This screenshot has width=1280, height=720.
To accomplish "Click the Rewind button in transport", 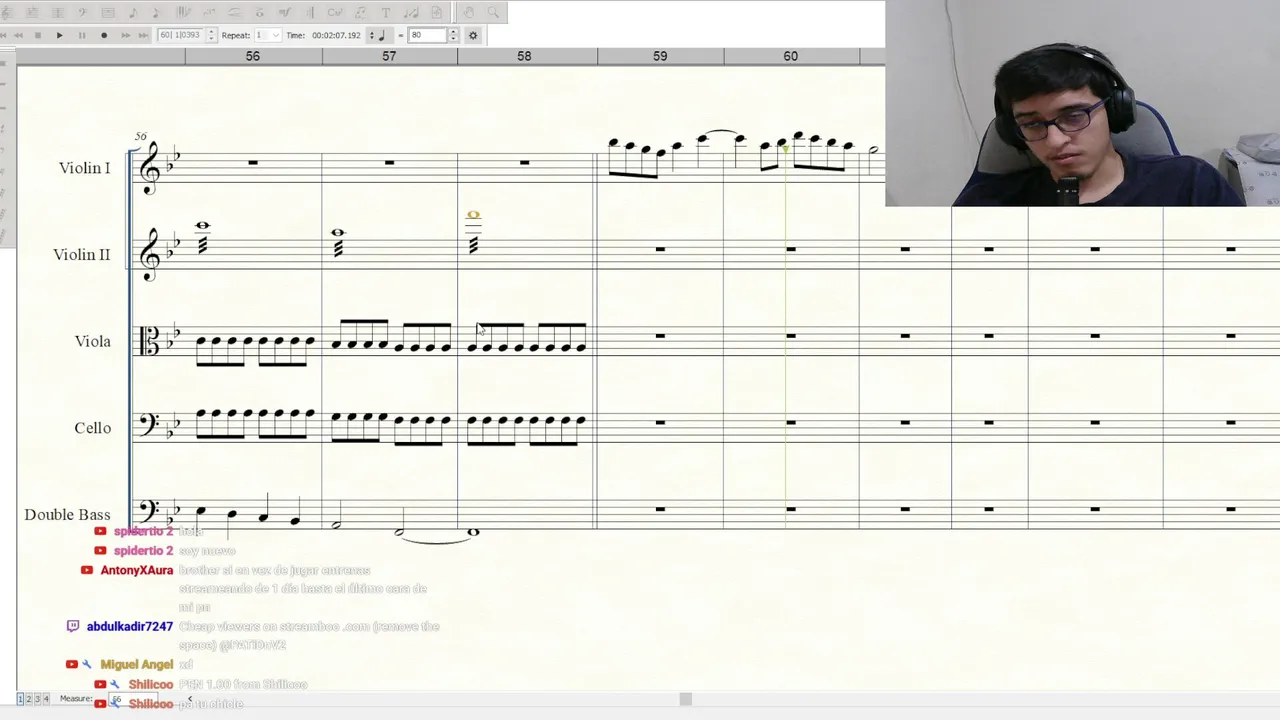I will [x=18, y=35].
